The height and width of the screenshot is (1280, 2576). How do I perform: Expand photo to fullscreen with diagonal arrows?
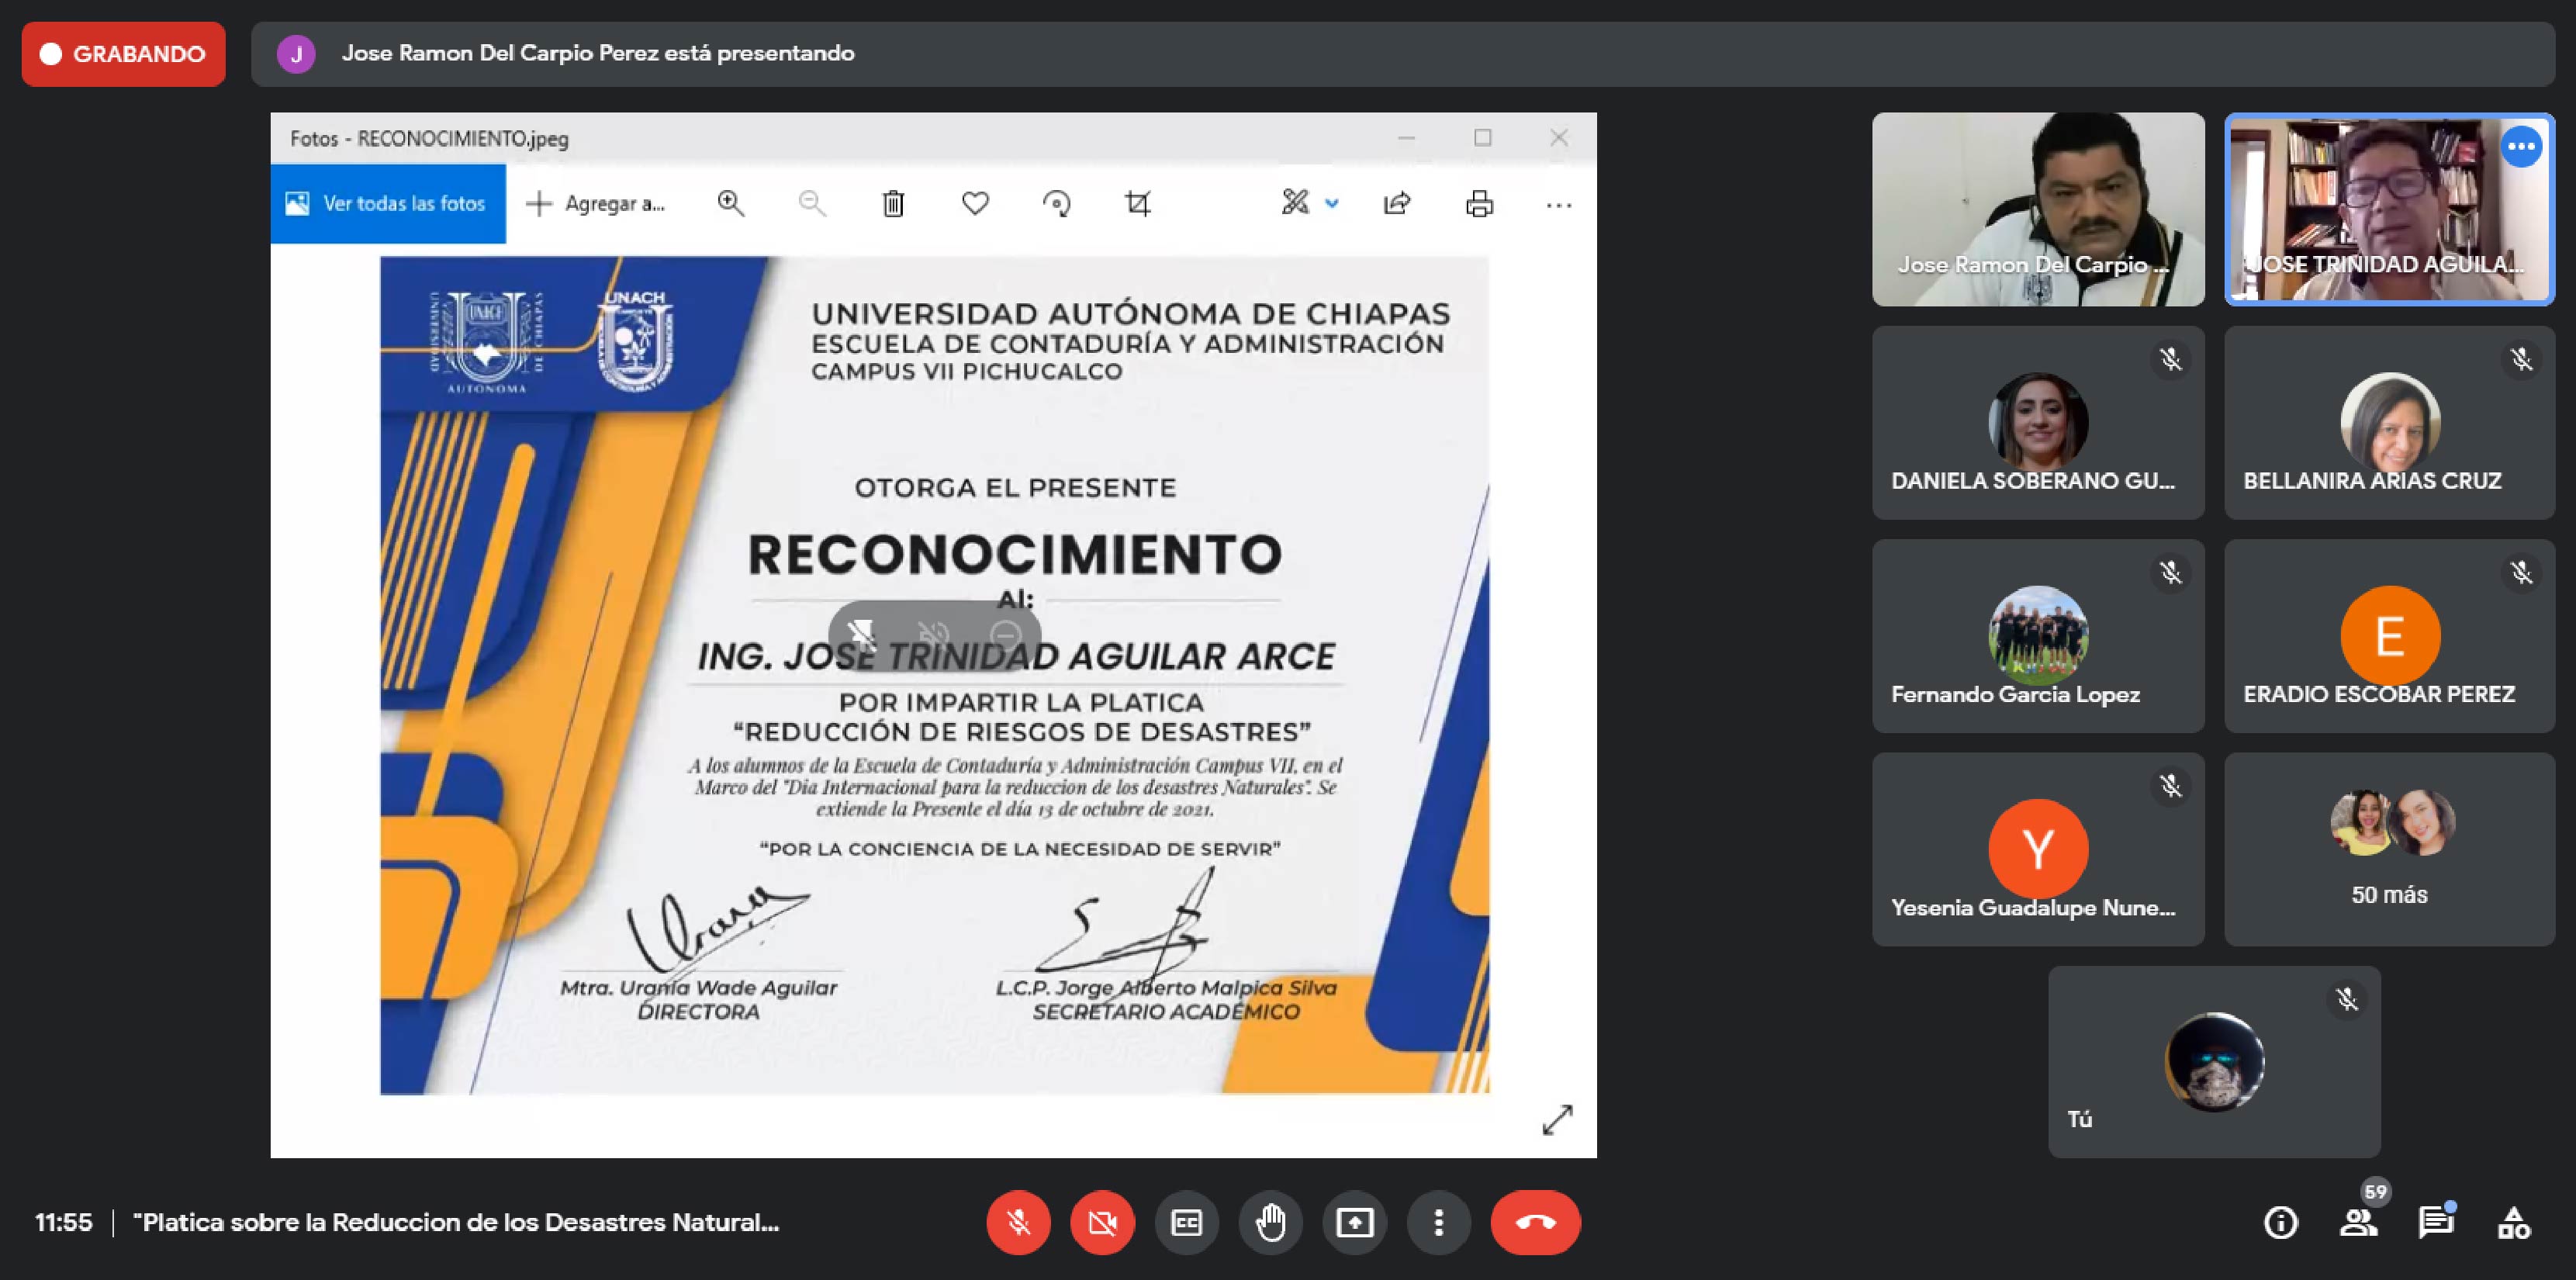click(1557, 1120)
